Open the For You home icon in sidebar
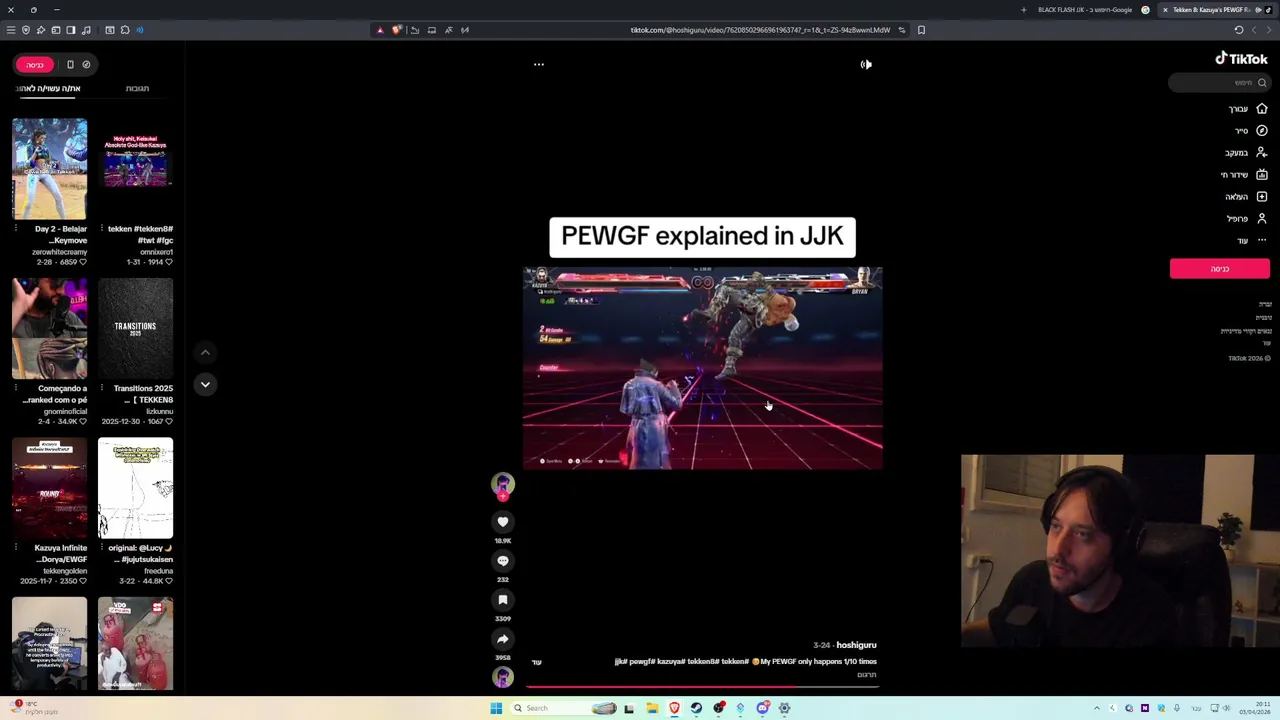 coord(1262,108)
